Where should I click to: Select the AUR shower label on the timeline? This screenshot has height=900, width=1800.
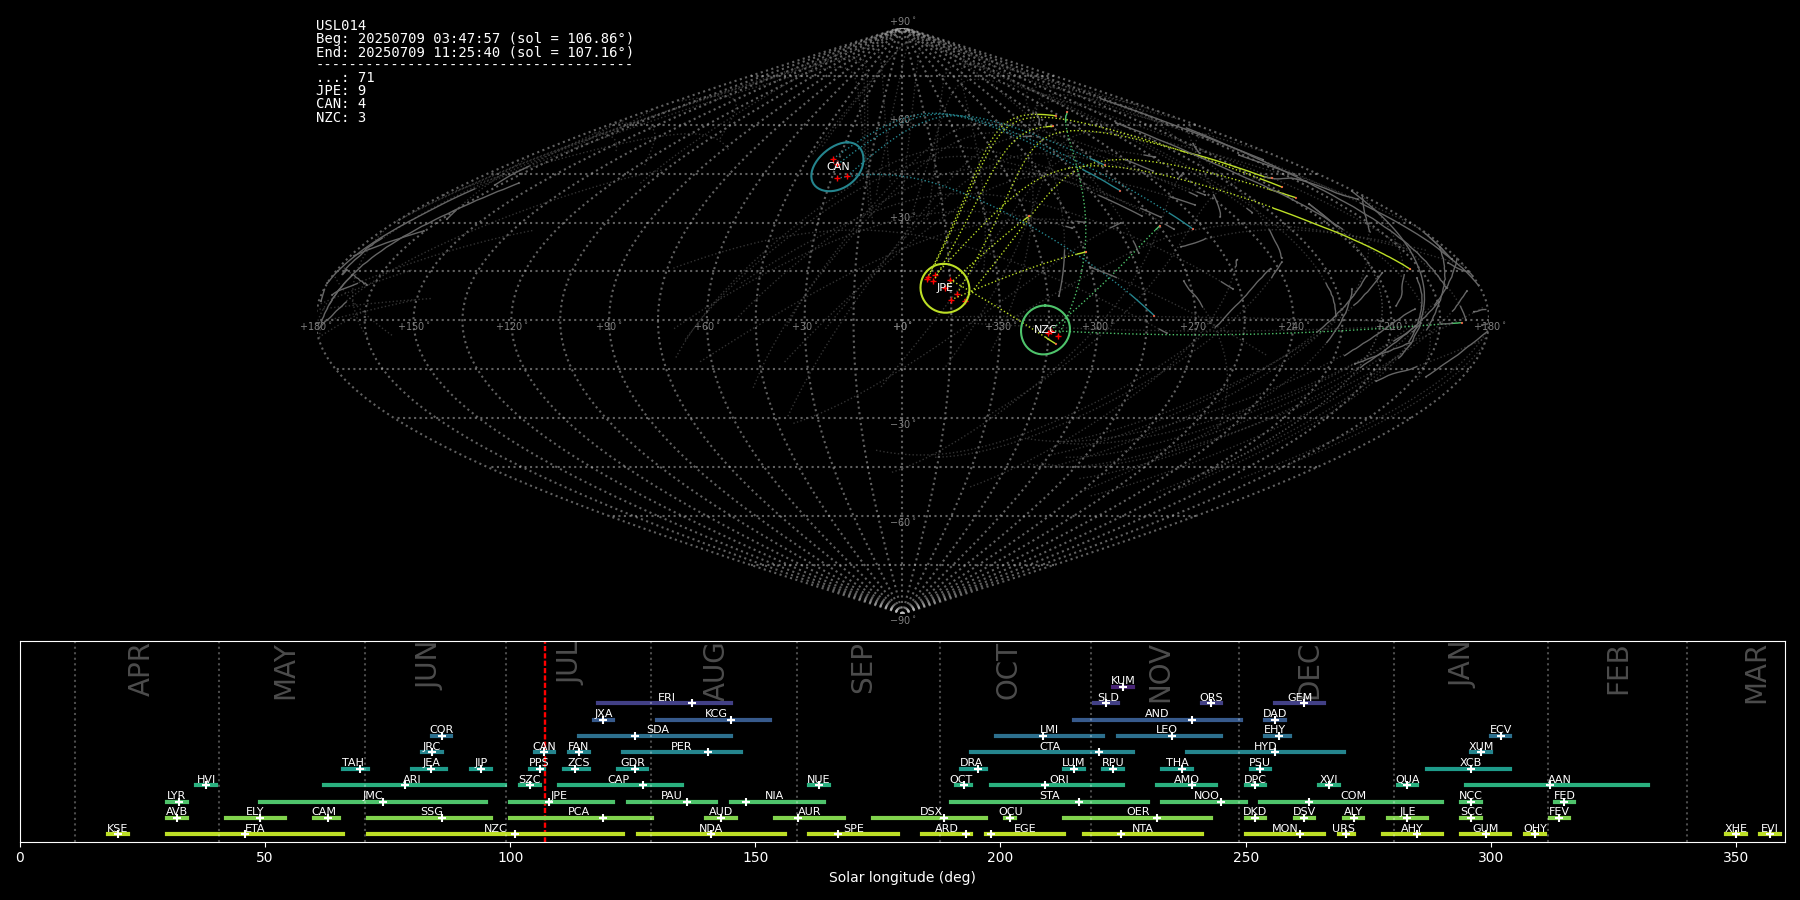pyautogui.click(x=809, y=812)
